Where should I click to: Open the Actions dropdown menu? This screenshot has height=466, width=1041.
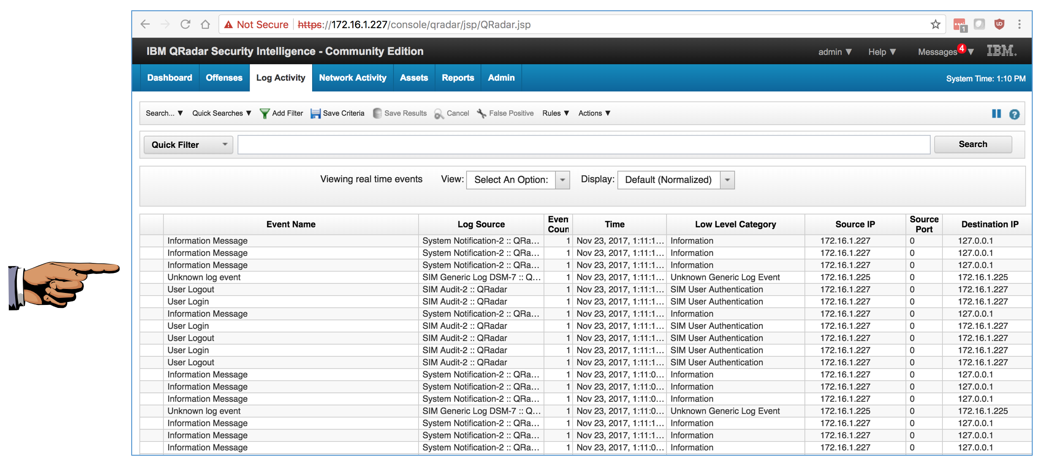pyautogui.click(x=594, y=114)
